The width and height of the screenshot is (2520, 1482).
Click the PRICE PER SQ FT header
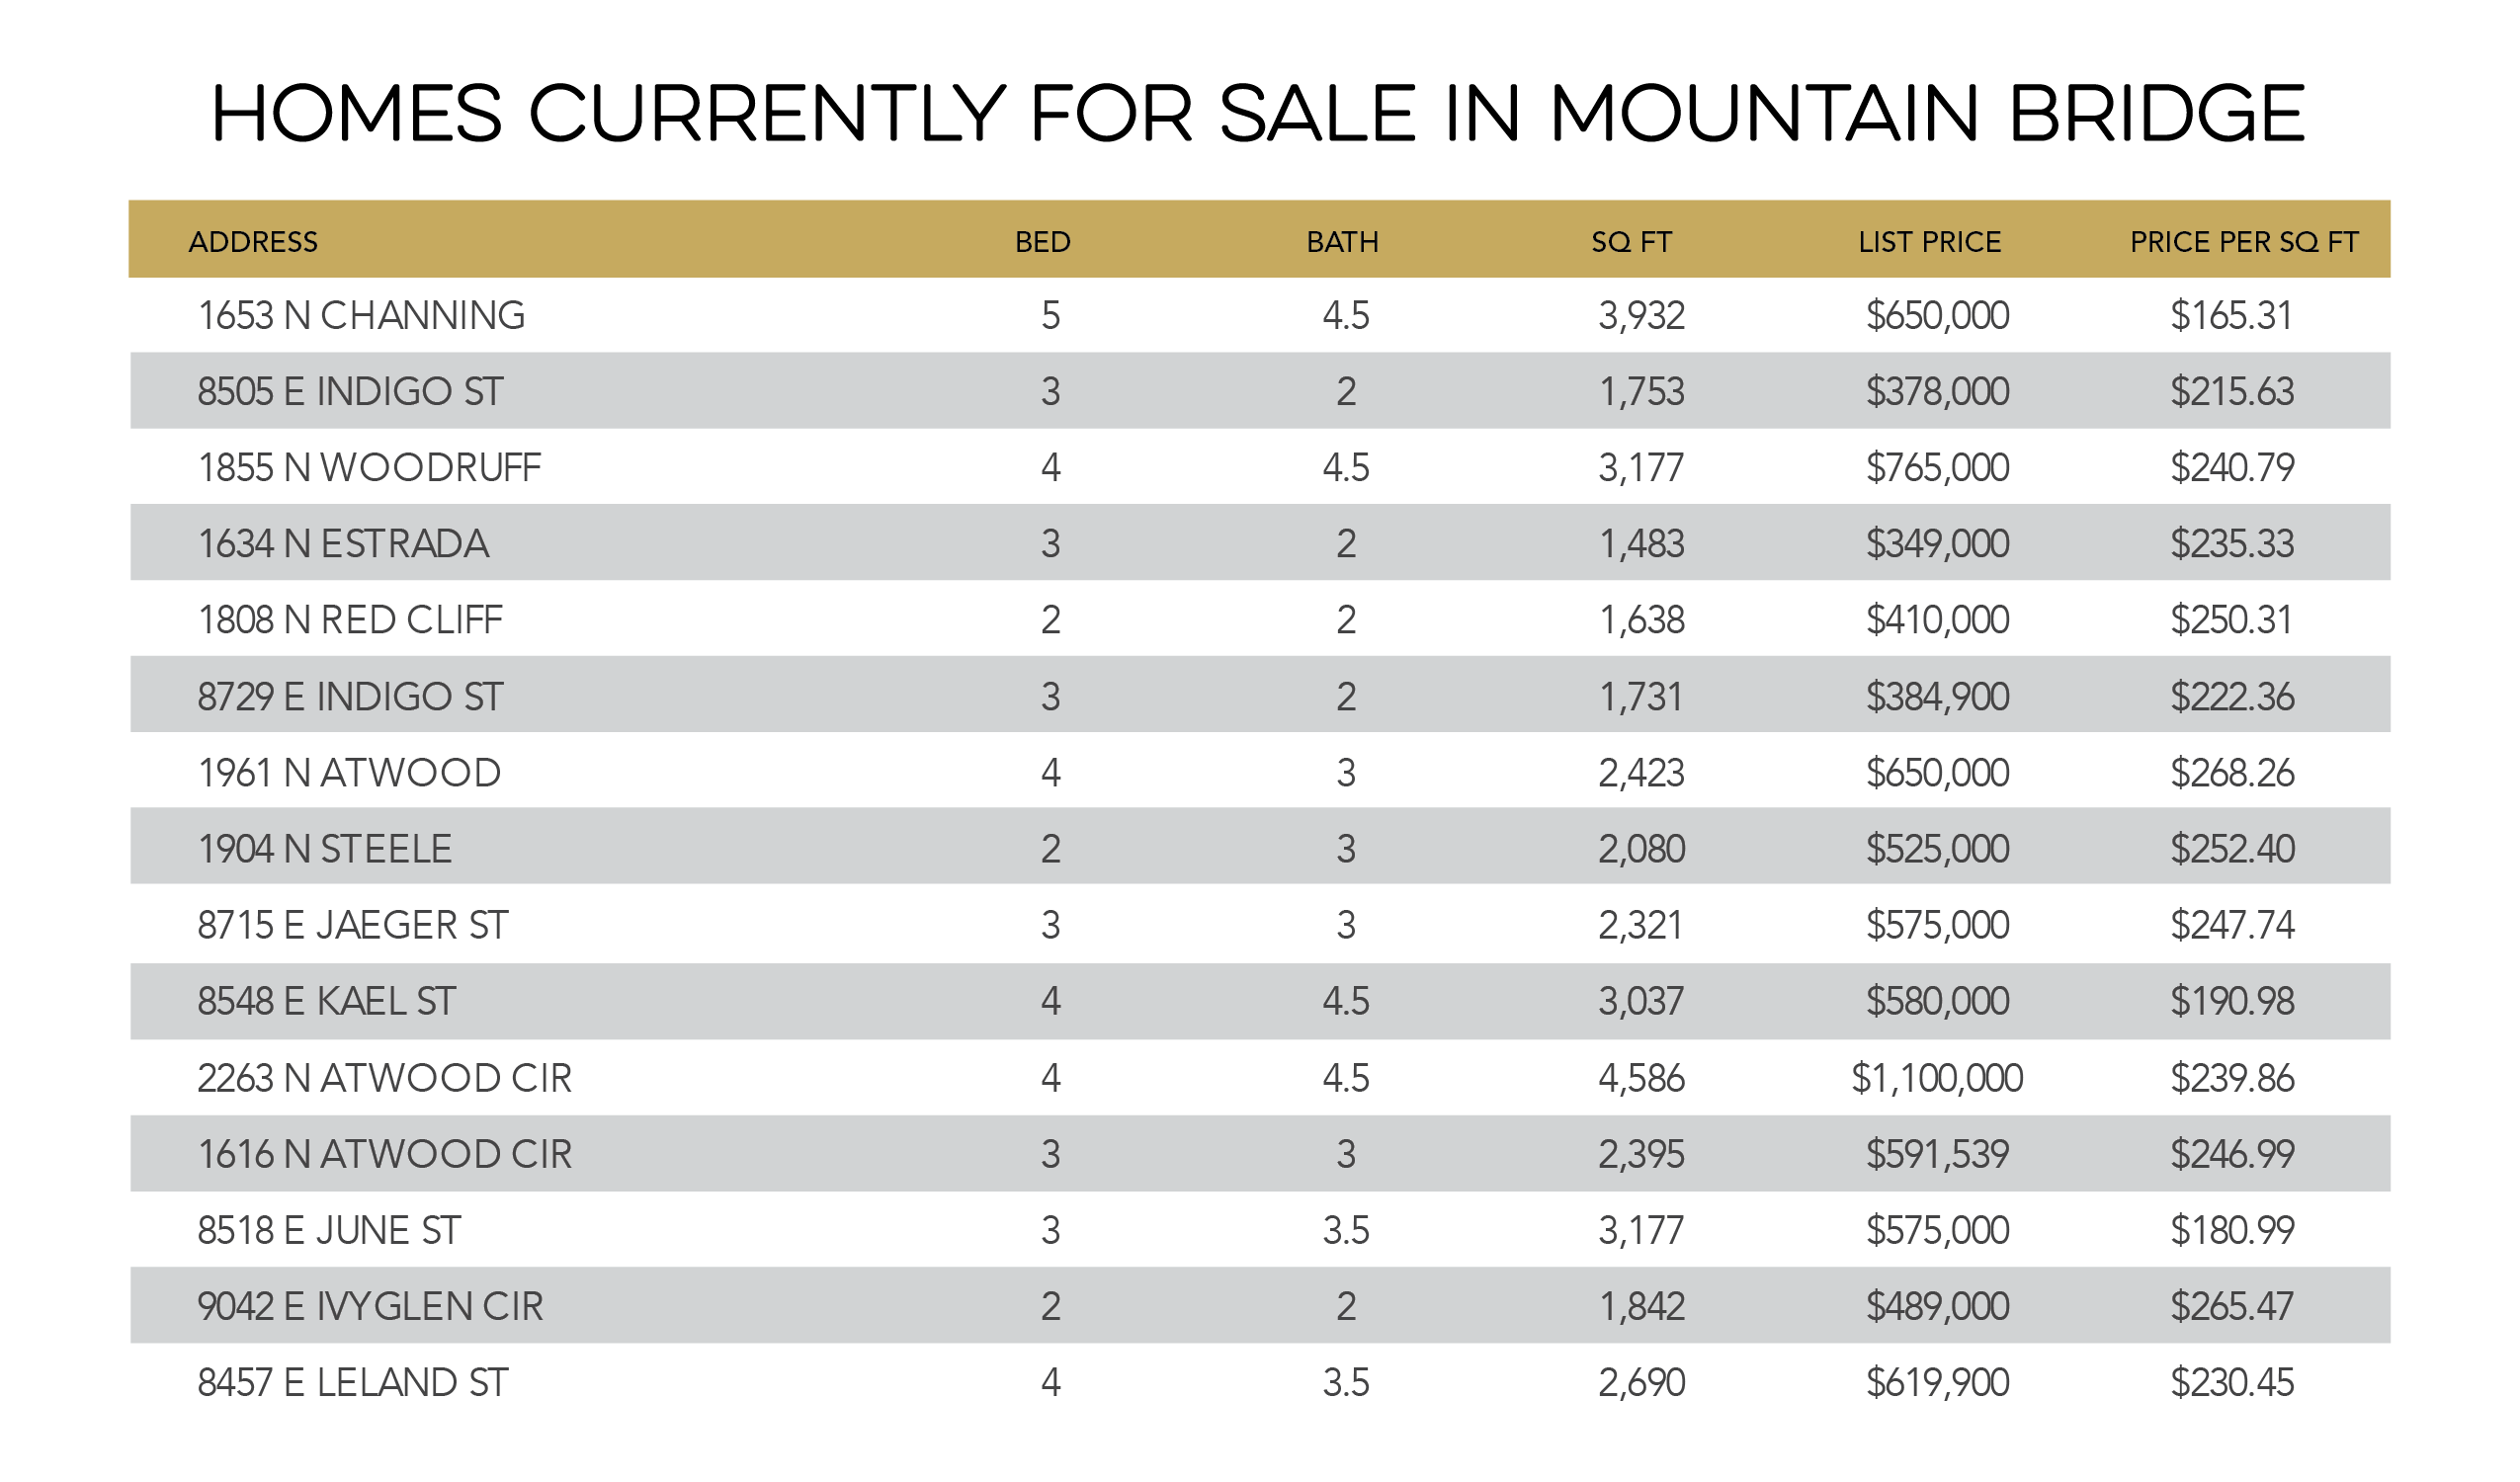[2243, 242]
